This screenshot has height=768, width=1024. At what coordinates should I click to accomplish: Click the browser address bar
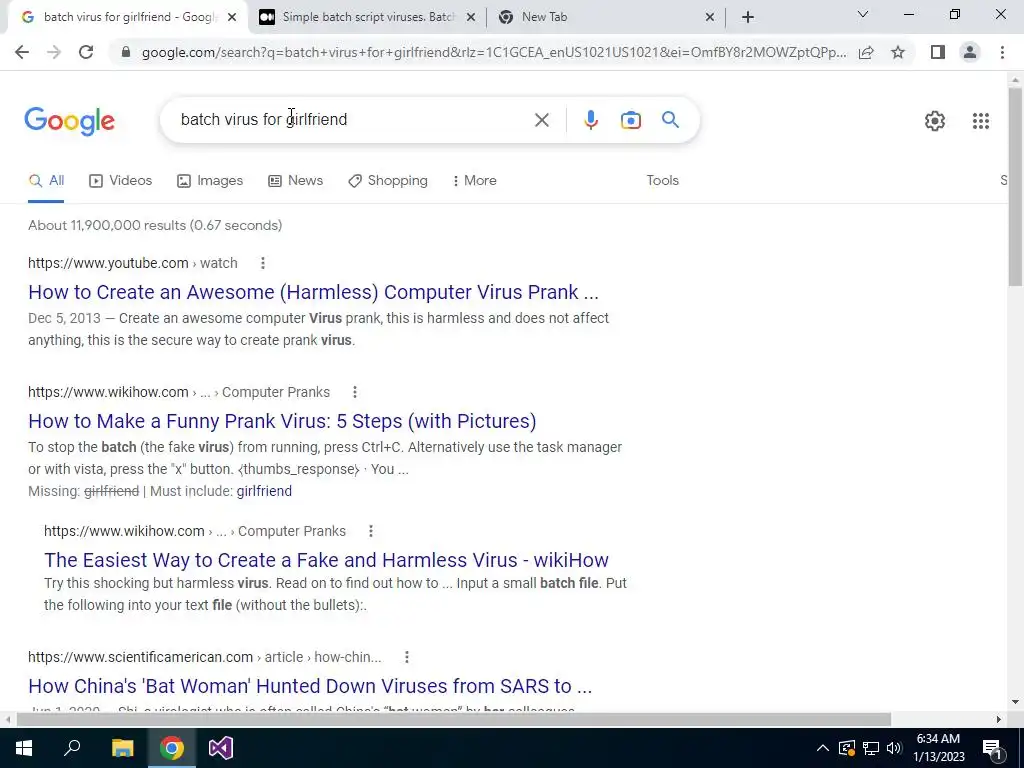click(x=493, y=52)
